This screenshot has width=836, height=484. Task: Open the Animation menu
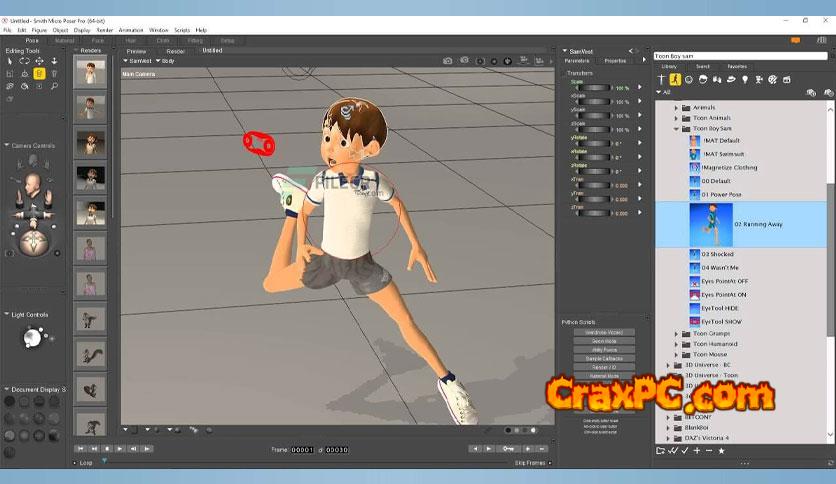130,30
